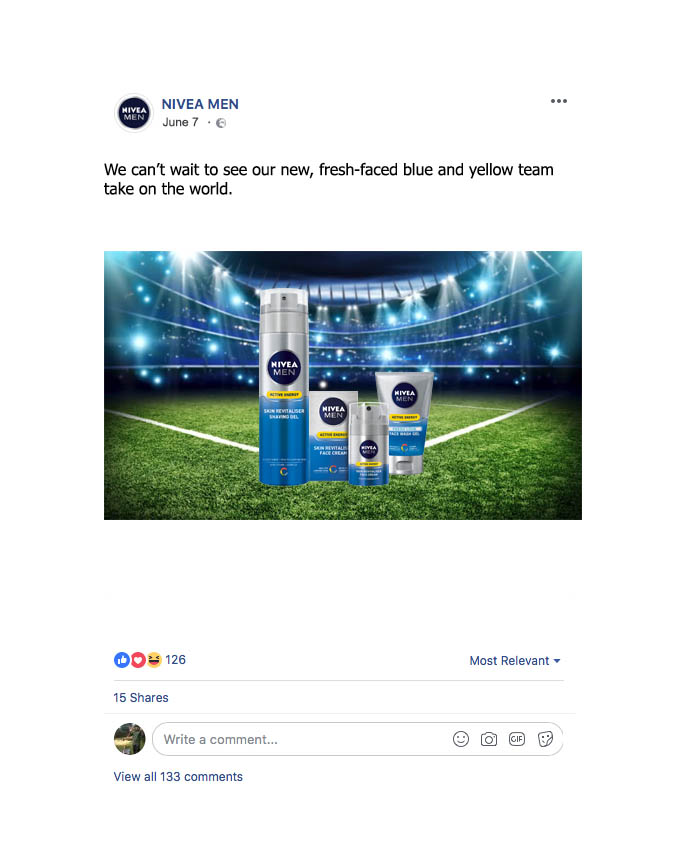Post a GIF using the GIF icon
Screen dimensions: 690x847
tap(517, 739)
